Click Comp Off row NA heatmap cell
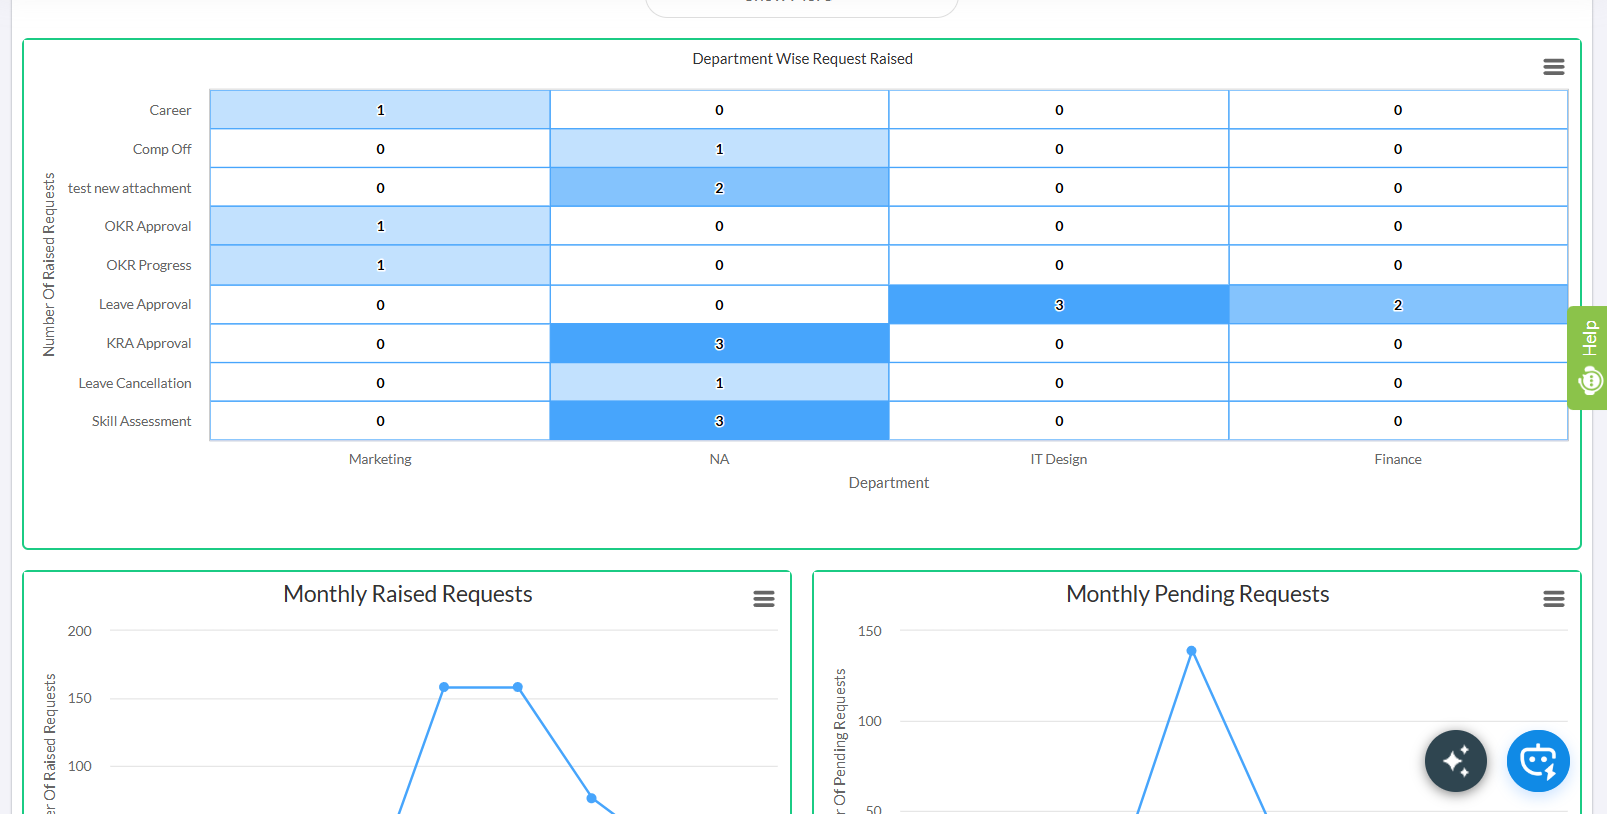This screenshot has height=814, width=1607. point(719,149)
